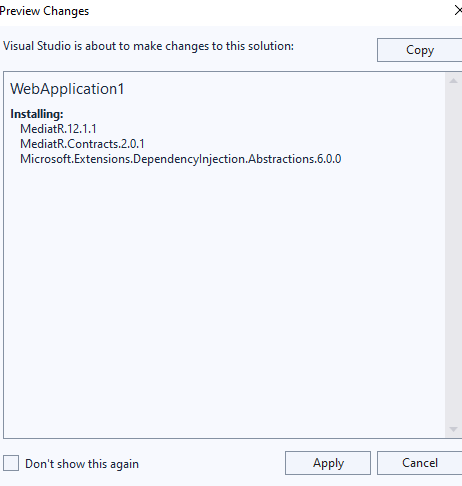Select the MediatR.Contracts.2.0.1 package entry
The image size is (462, 486).
click(82, 144)
